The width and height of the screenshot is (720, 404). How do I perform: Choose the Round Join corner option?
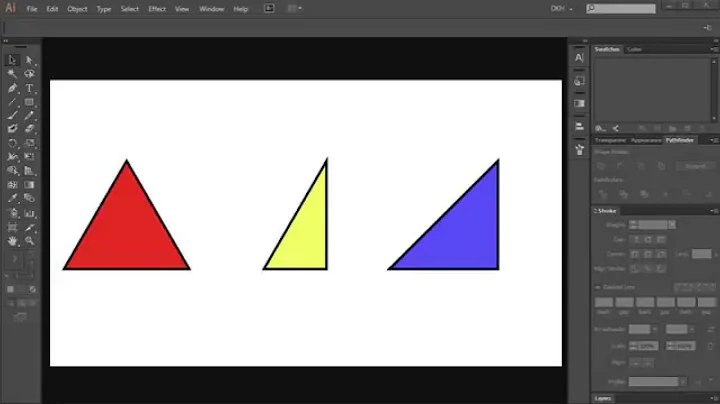[x=648, y=254]
